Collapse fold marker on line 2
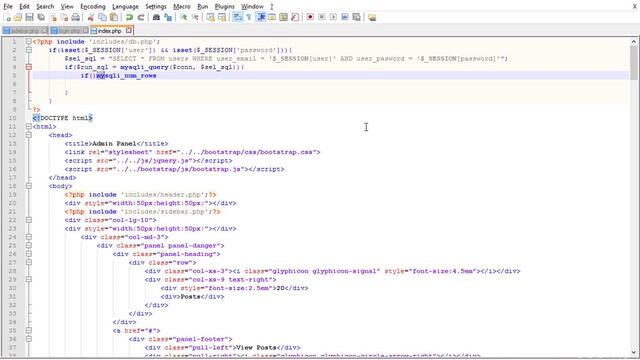The image size is (640, 360). (x=29, y=50)
